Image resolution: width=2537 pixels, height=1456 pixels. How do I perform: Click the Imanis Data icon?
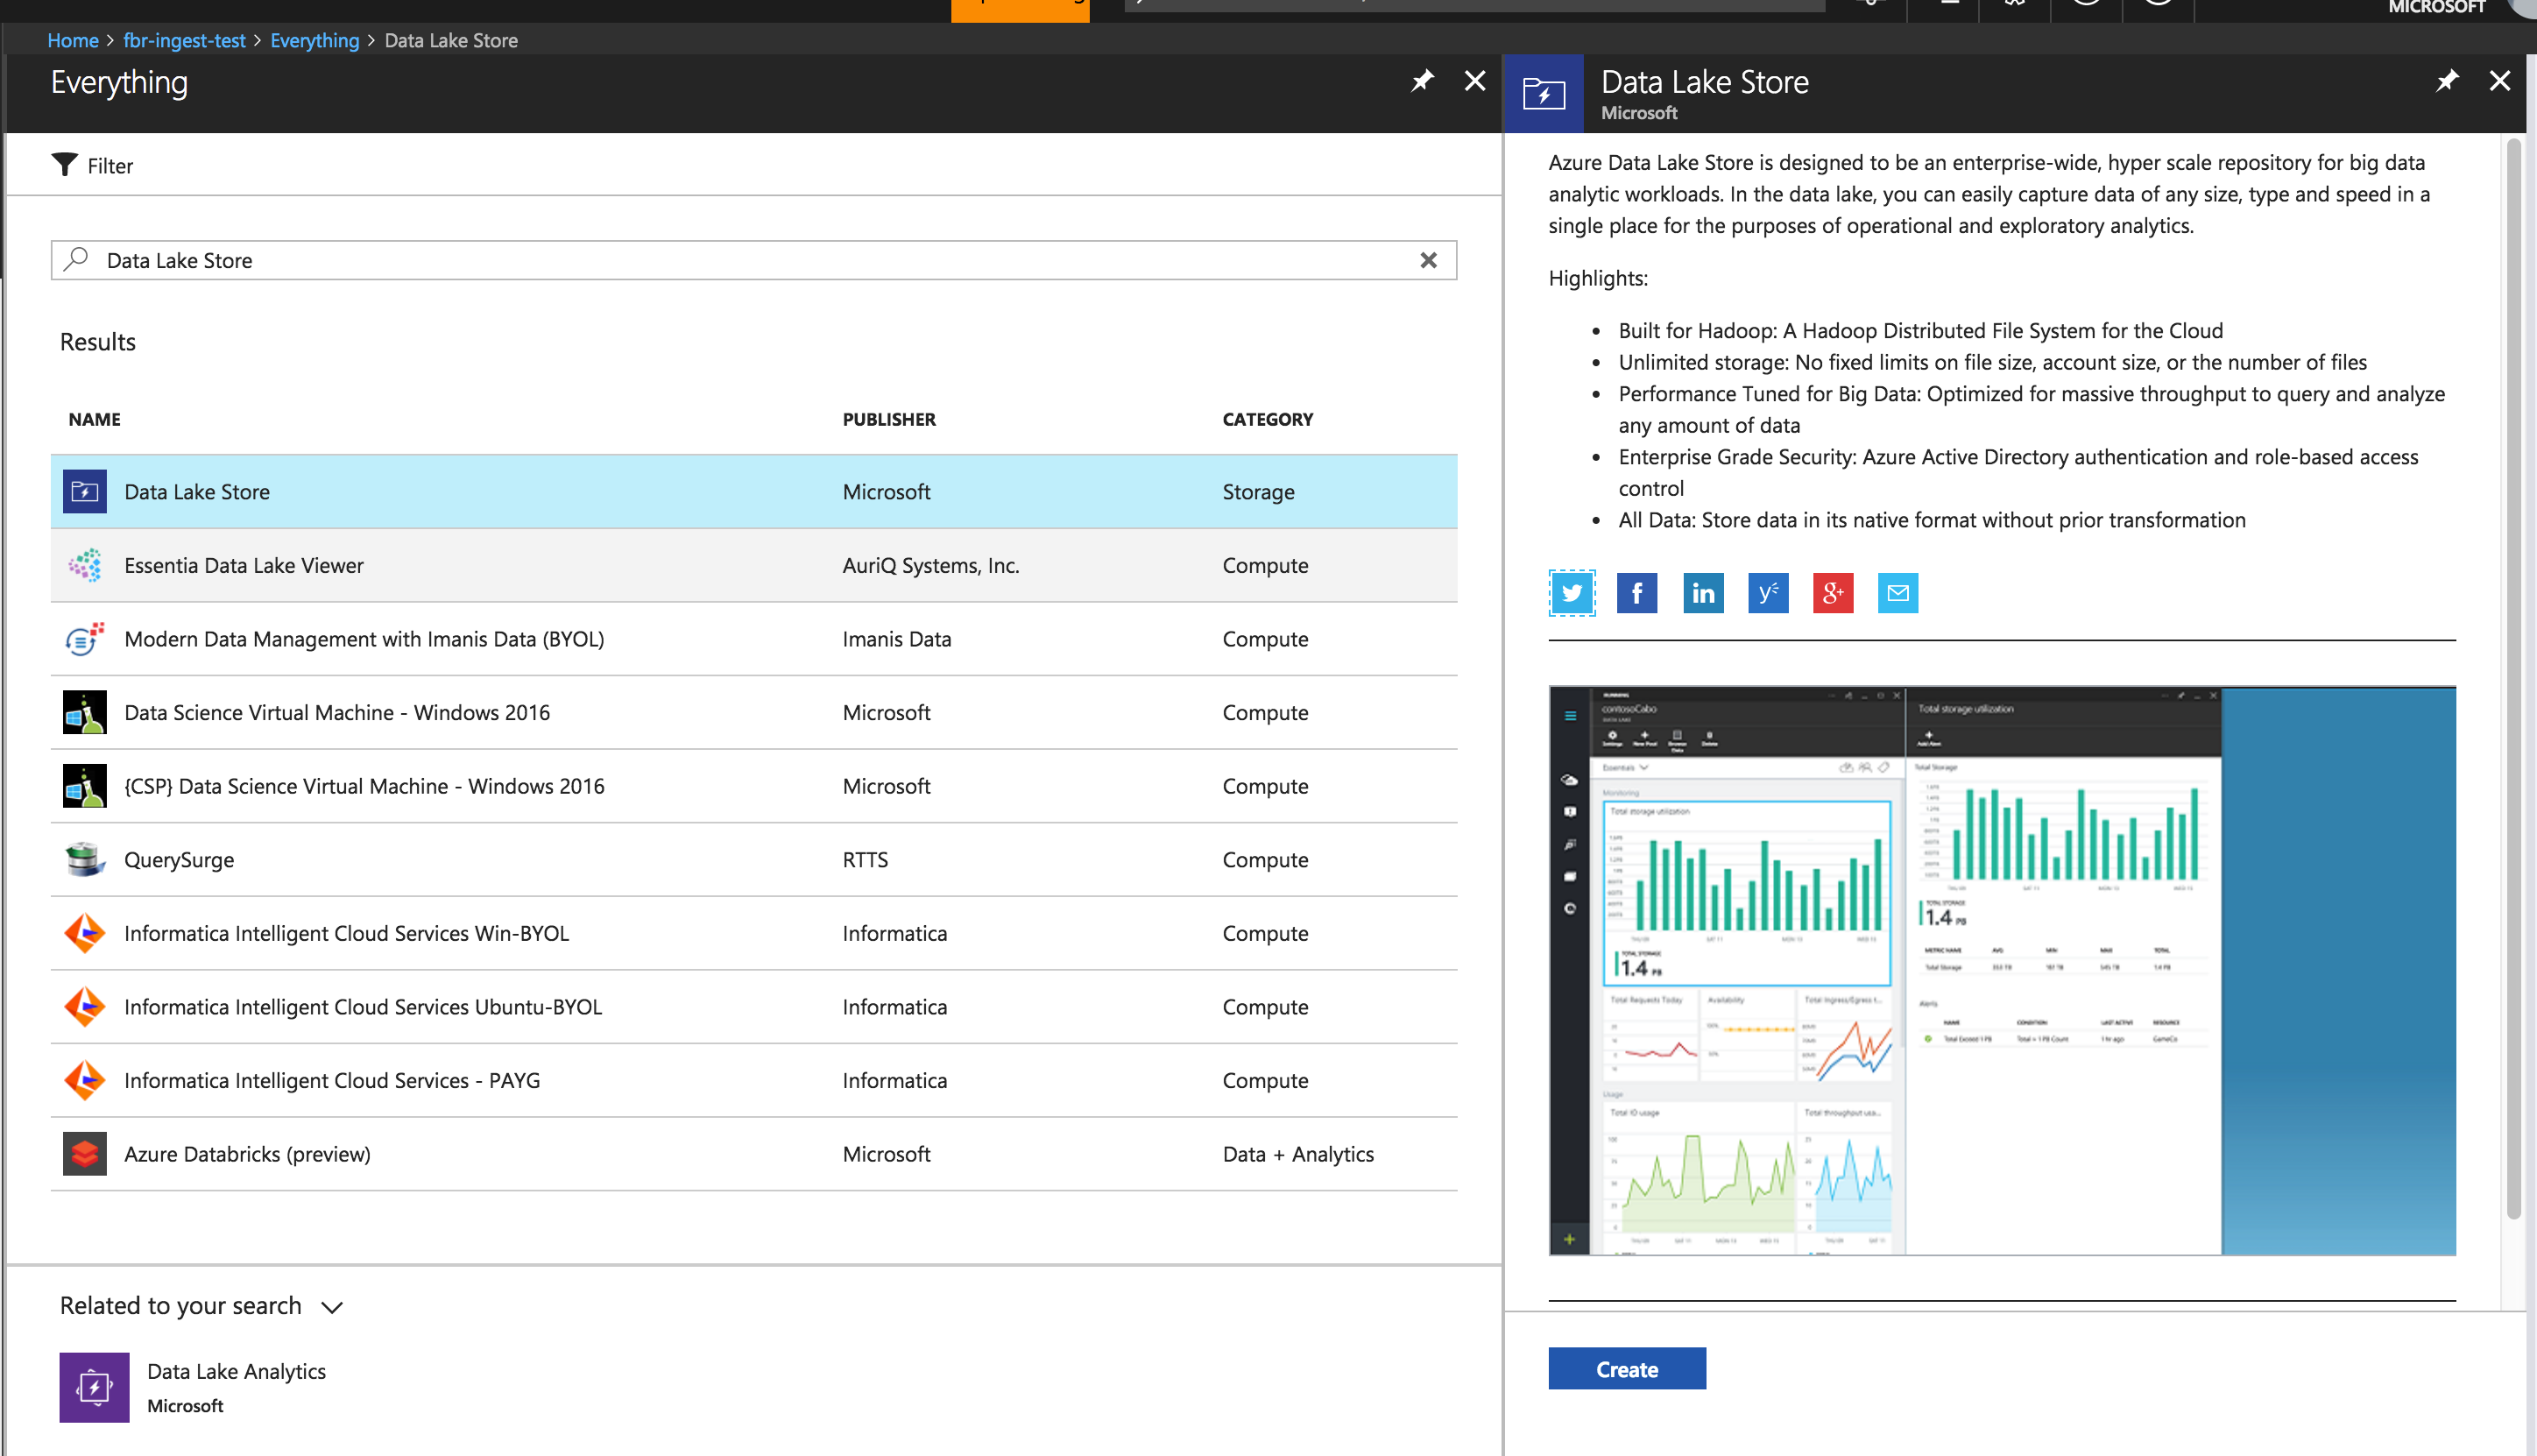coord(85,638)
